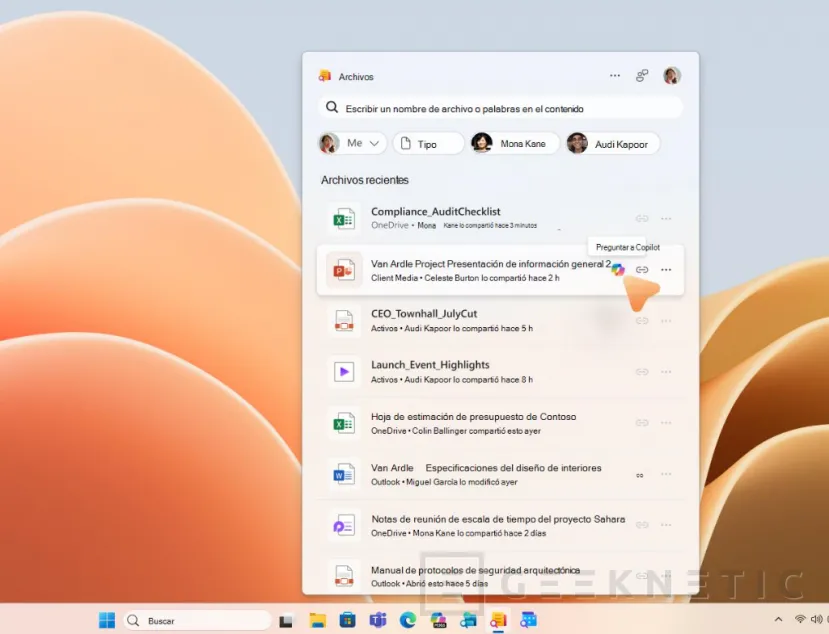The width and height of the screenshot is (829, 634).
Task: Launch Microsoft Edge from the taskbar
Action: tap(409, 618)
